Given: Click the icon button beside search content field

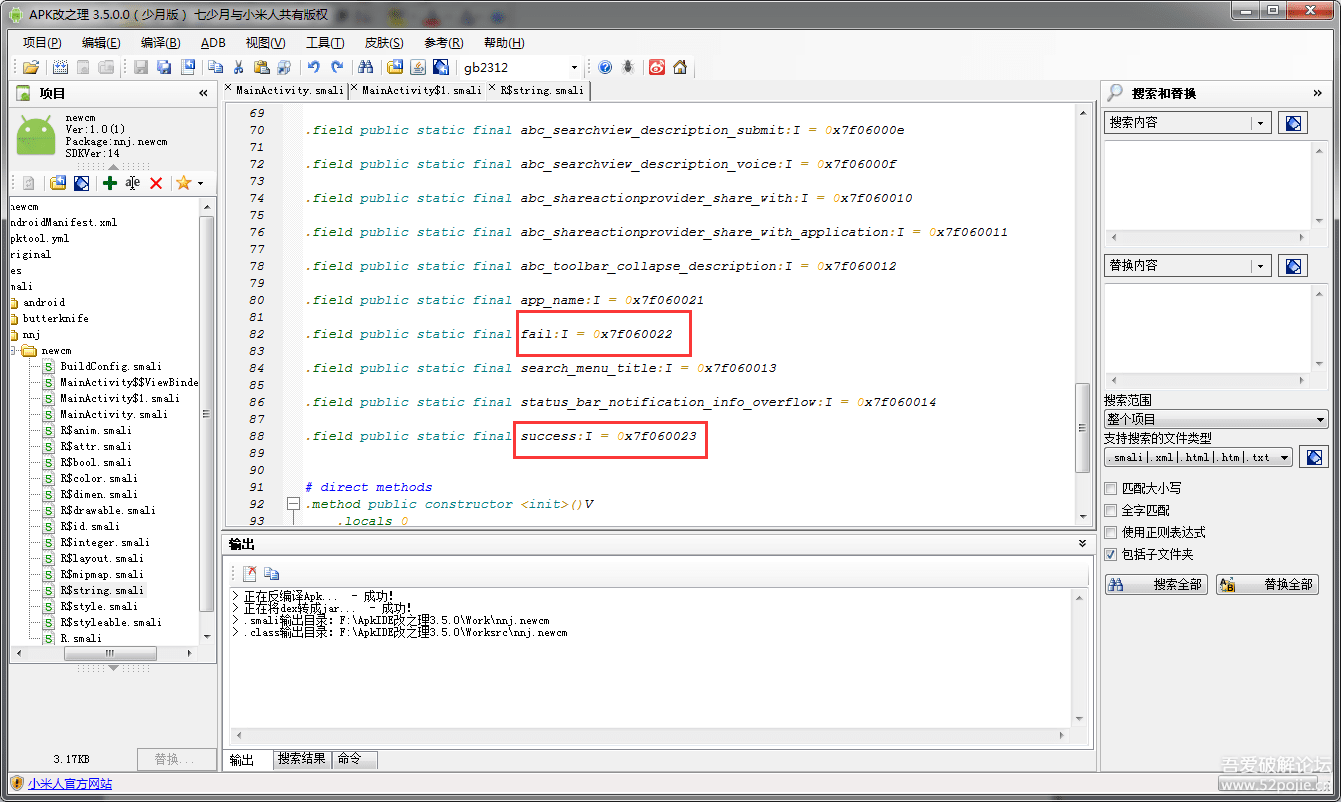Looking at the screenshot, I should [1293, 123].
